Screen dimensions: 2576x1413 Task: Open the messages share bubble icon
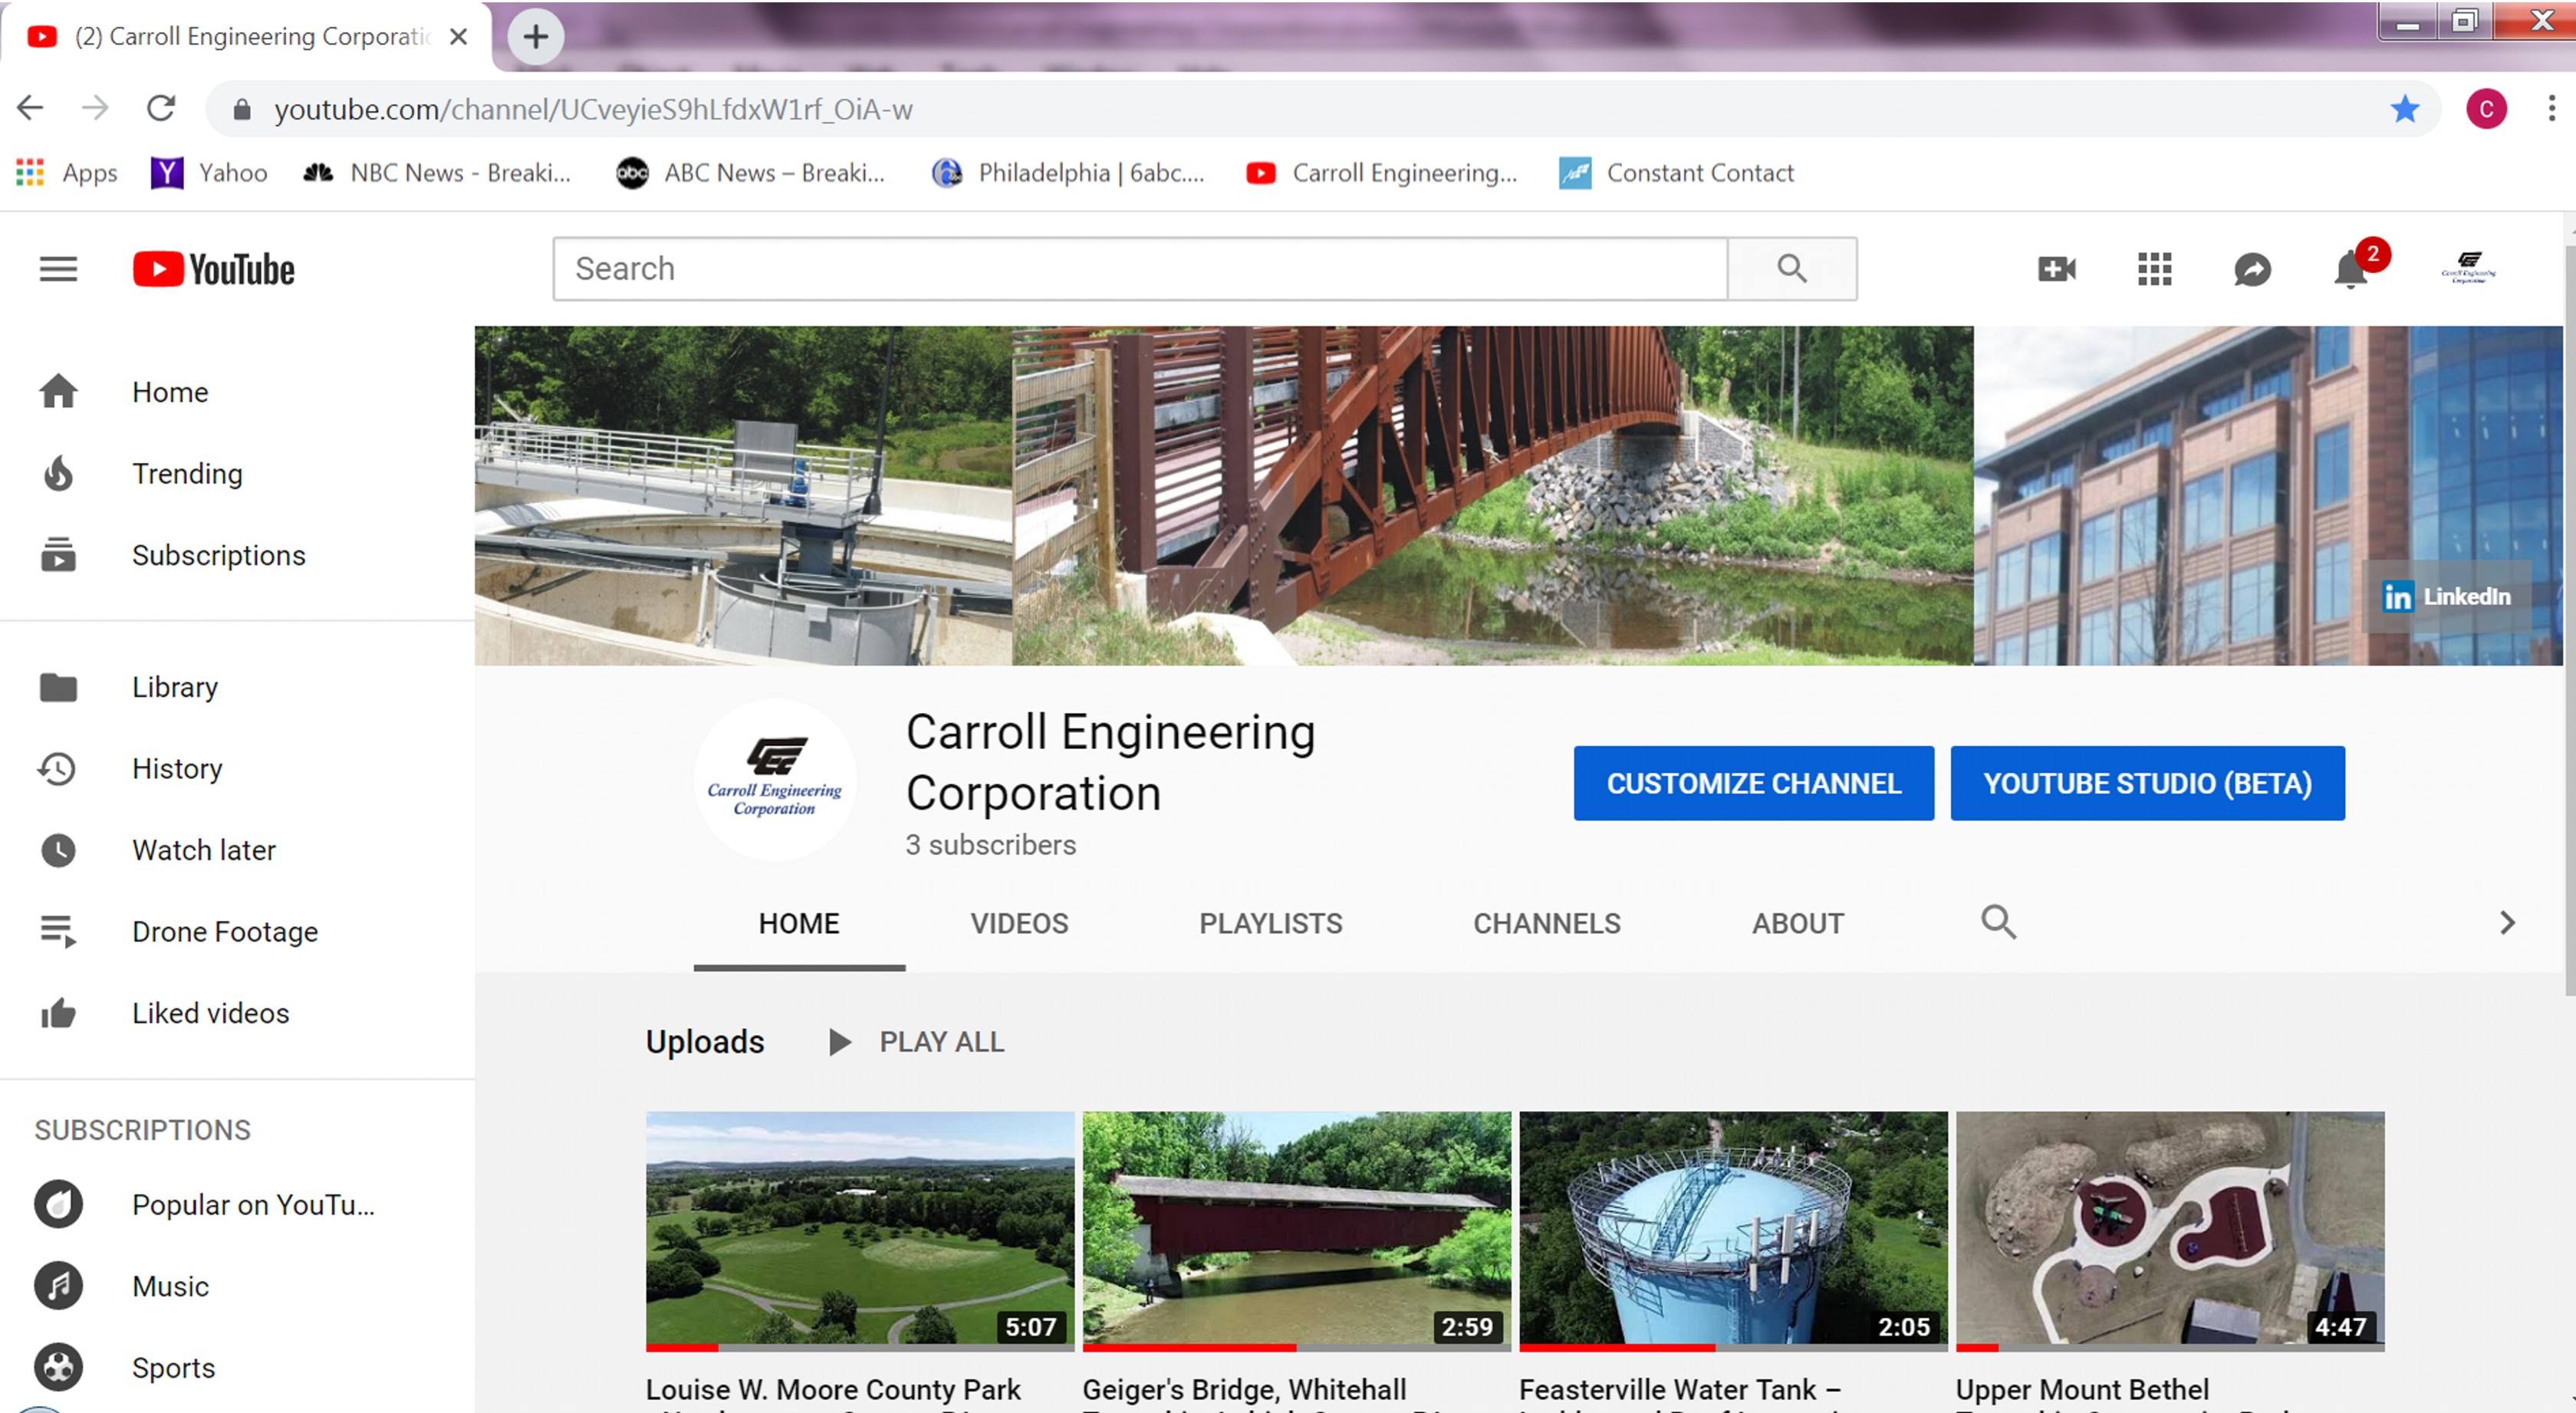click(2252, 269)
